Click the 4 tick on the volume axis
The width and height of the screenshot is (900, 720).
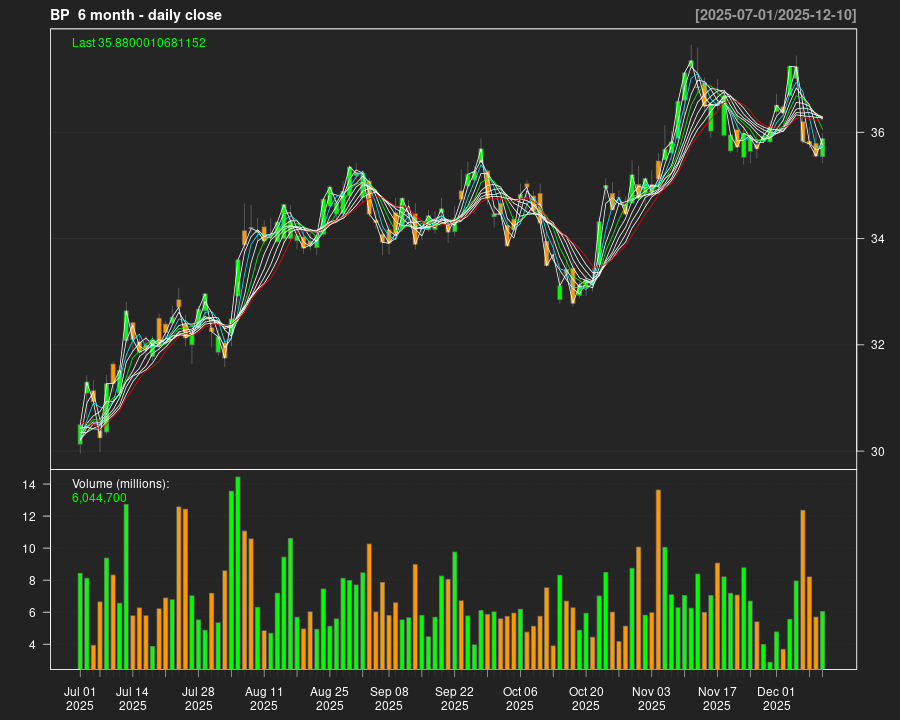coord(31,645)
